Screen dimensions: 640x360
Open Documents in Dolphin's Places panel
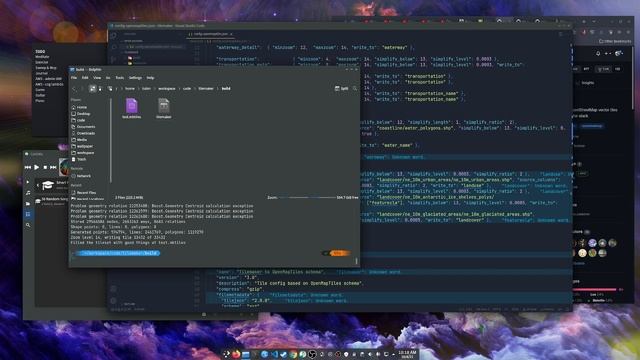83,127
